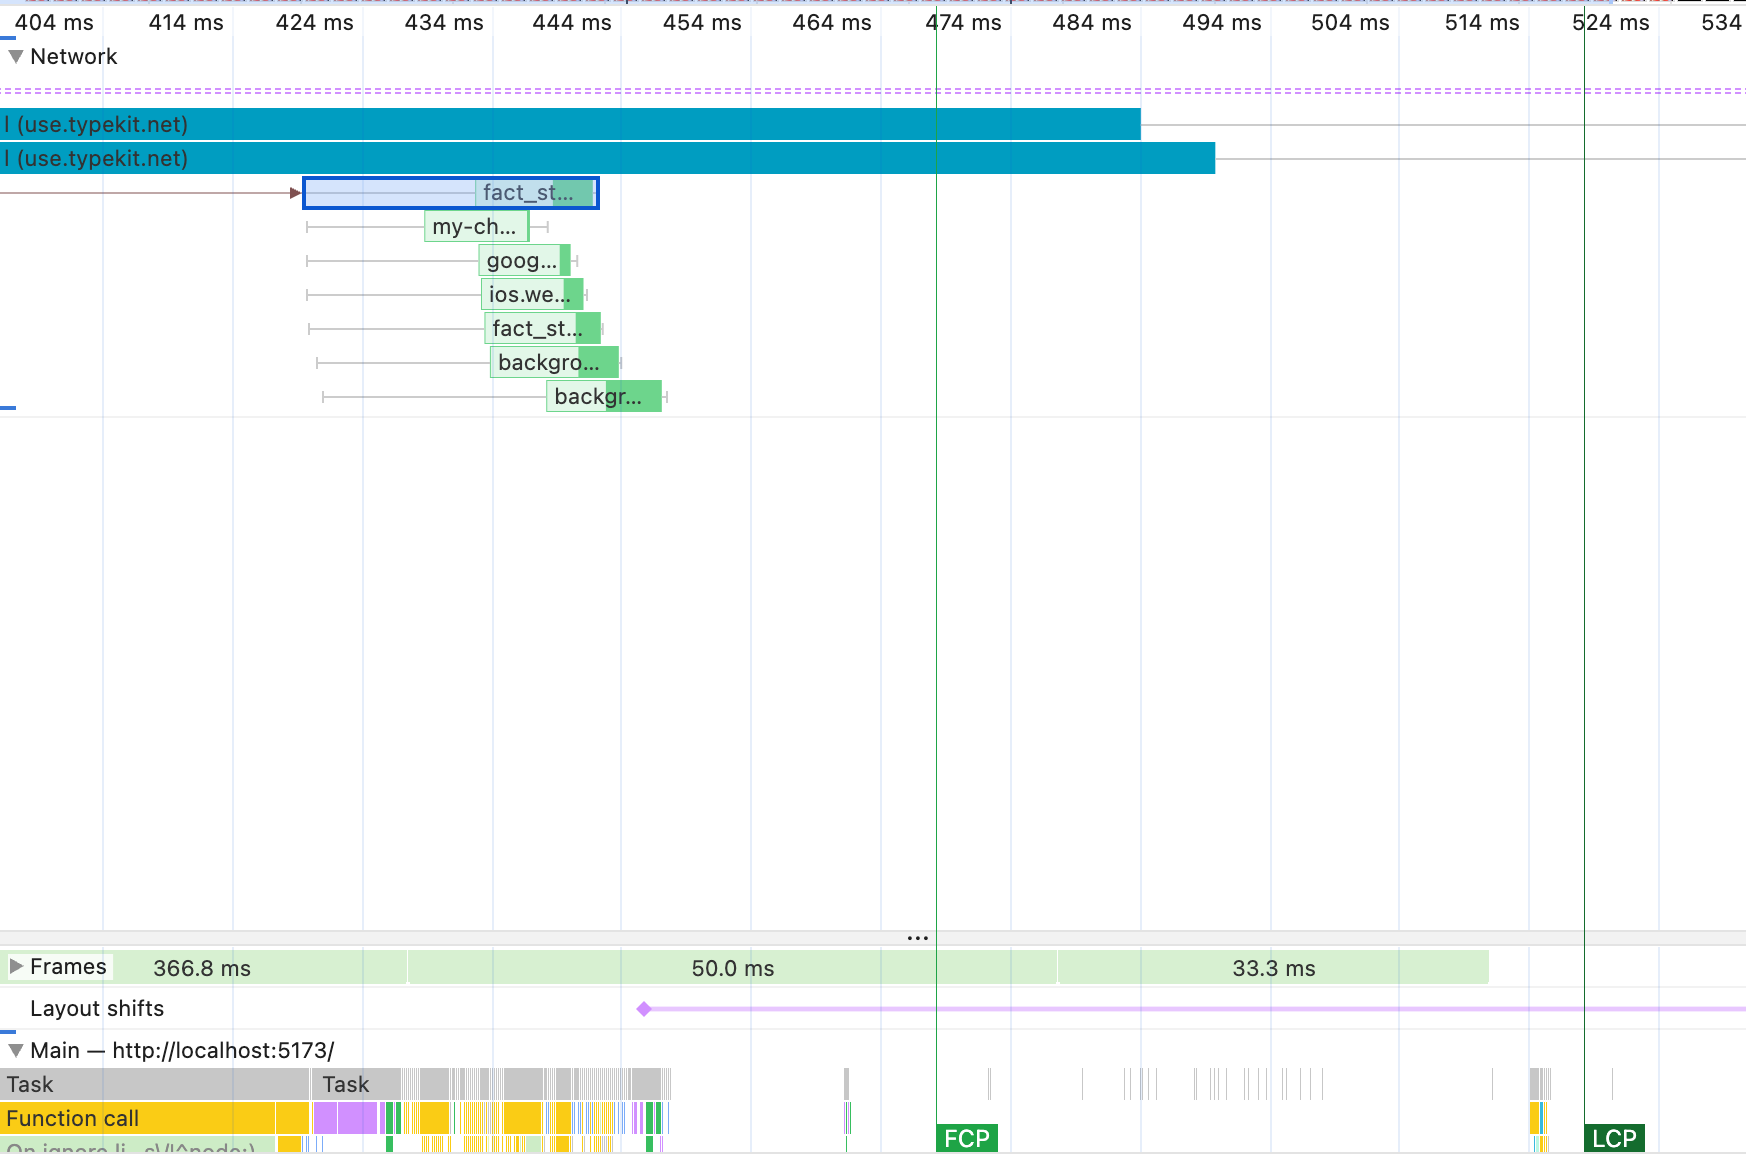Select the layout shift diamond marker
Image resolution: width=1746 pixels, height=1154 pixels.
tap(644, 1009)
